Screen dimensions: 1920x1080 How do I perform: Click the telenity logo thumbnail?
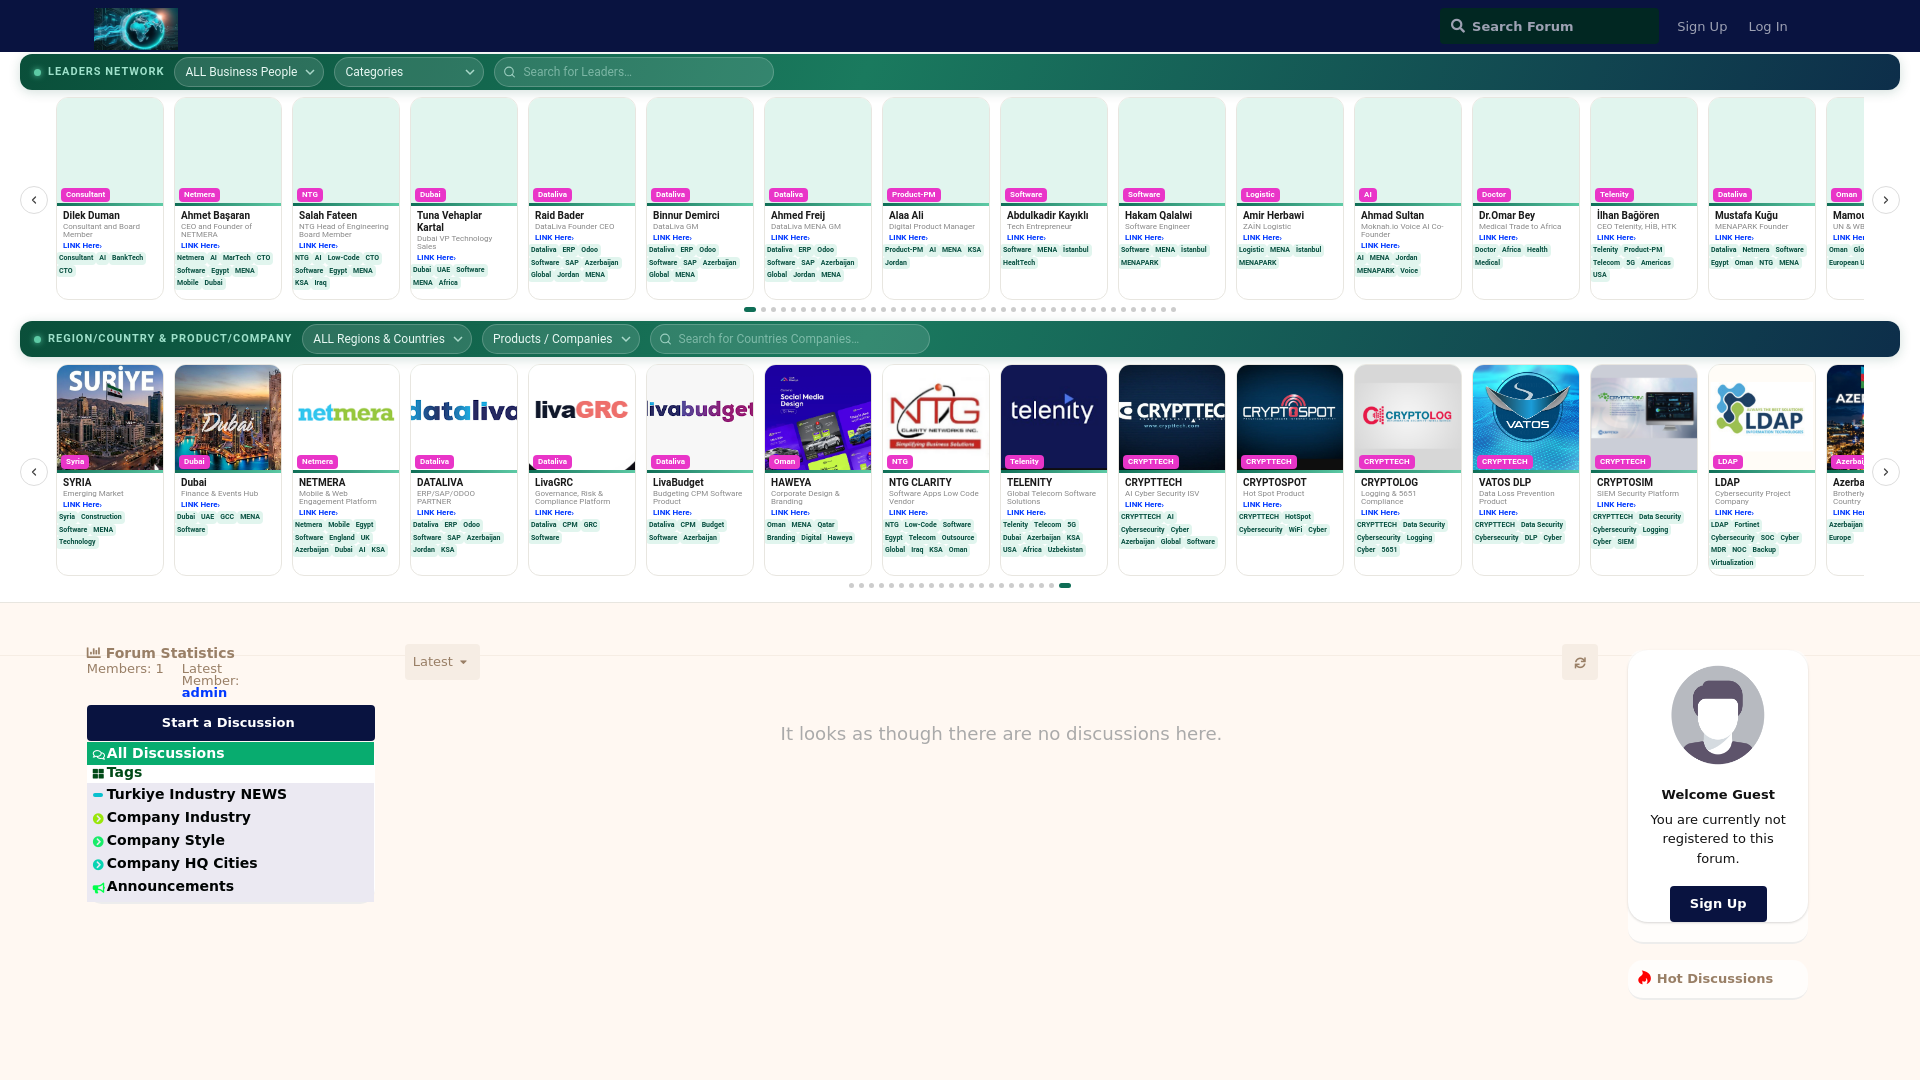[1054, 418]
